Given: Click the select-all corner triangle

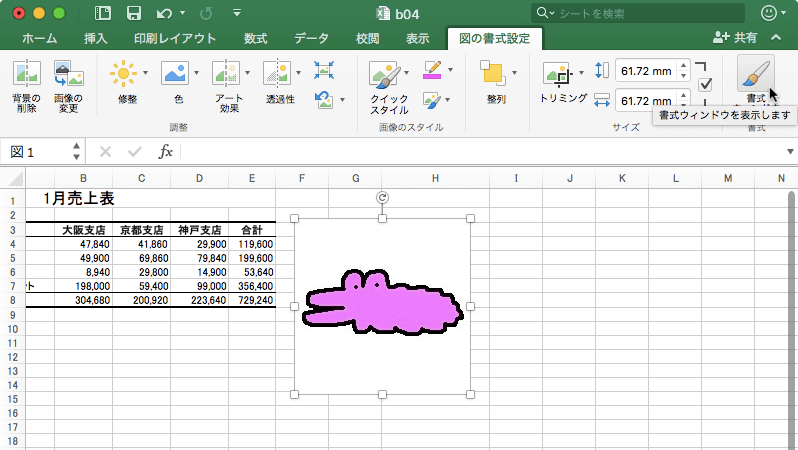Looking at the screenshot, I should point(16,179).
